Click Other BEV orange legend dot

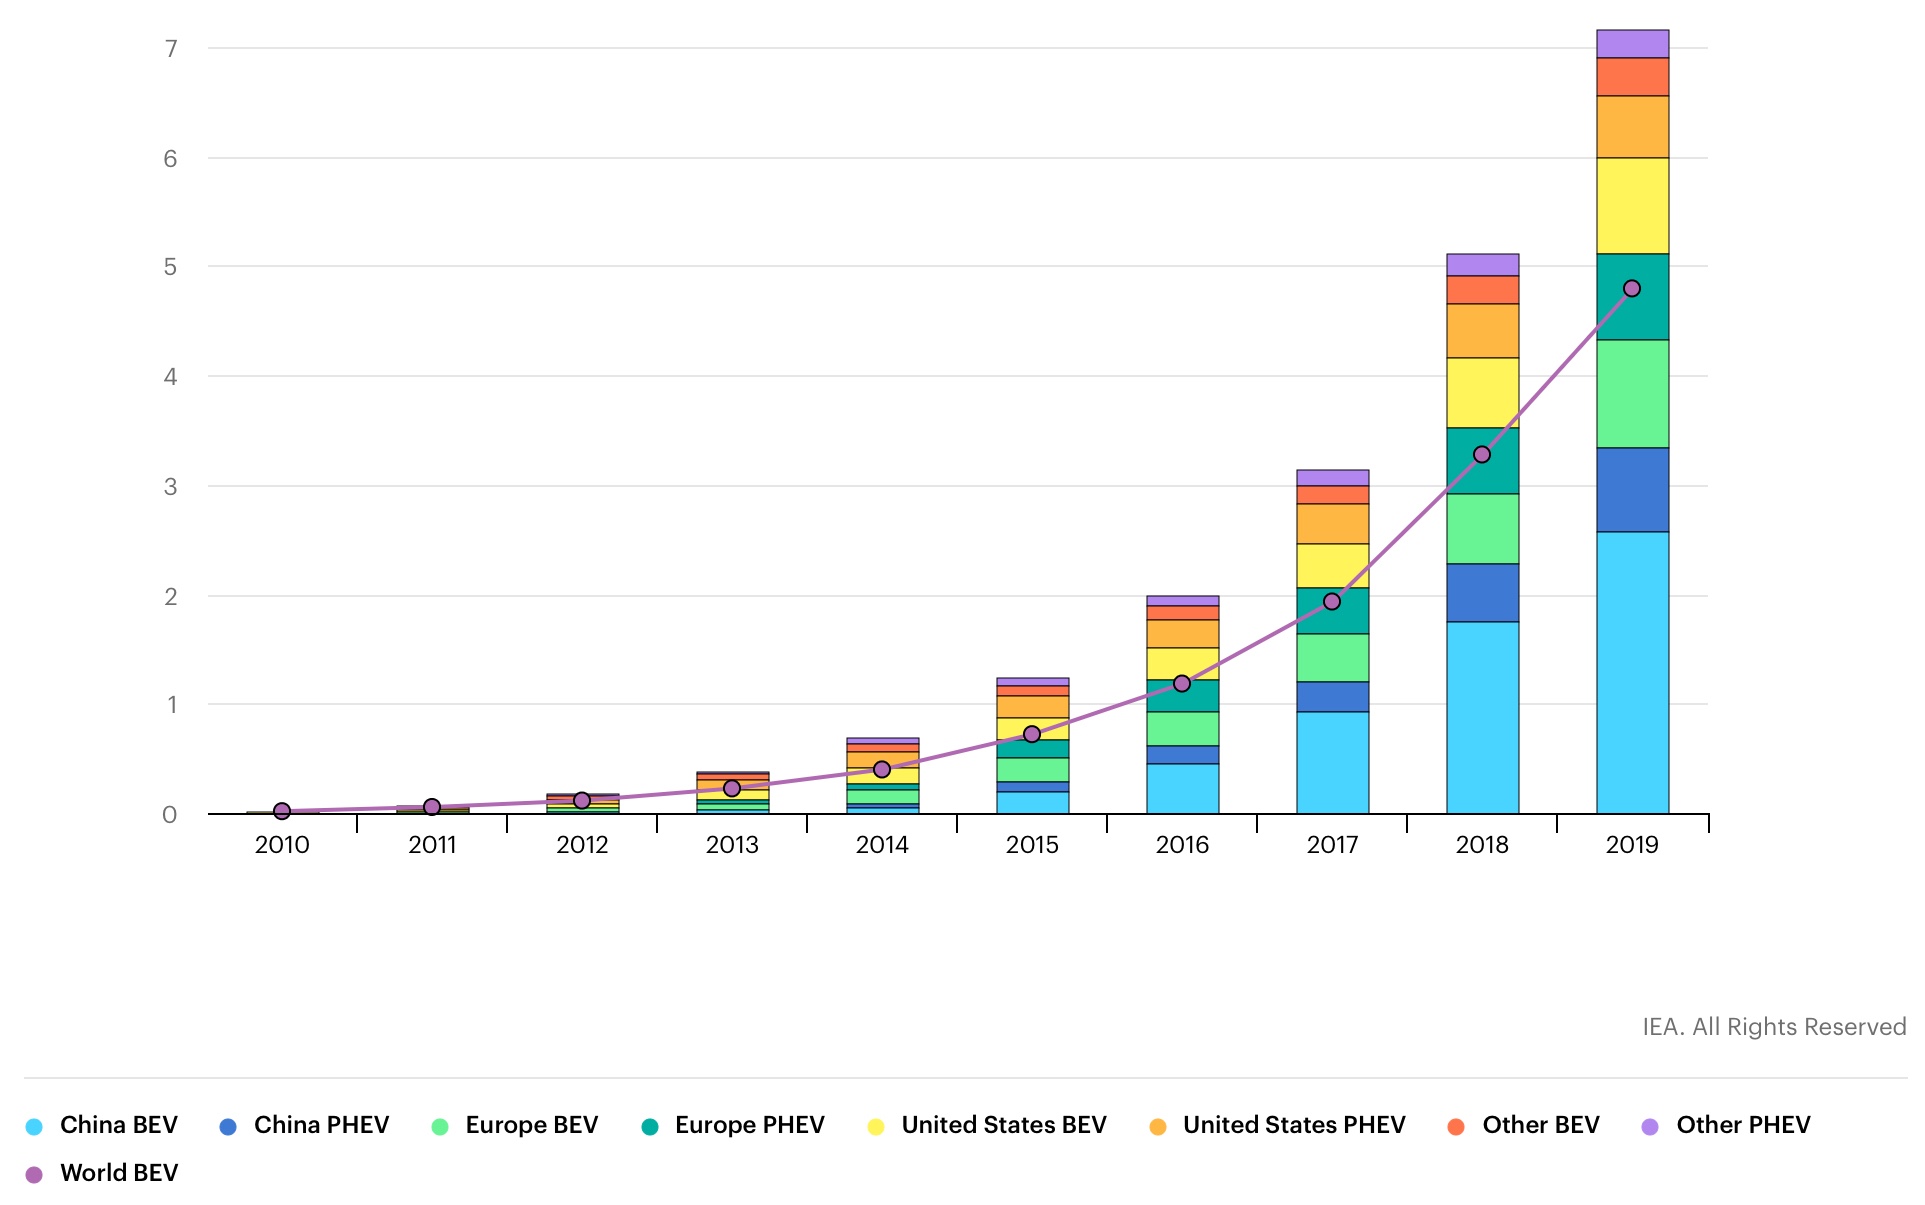1456,1127
